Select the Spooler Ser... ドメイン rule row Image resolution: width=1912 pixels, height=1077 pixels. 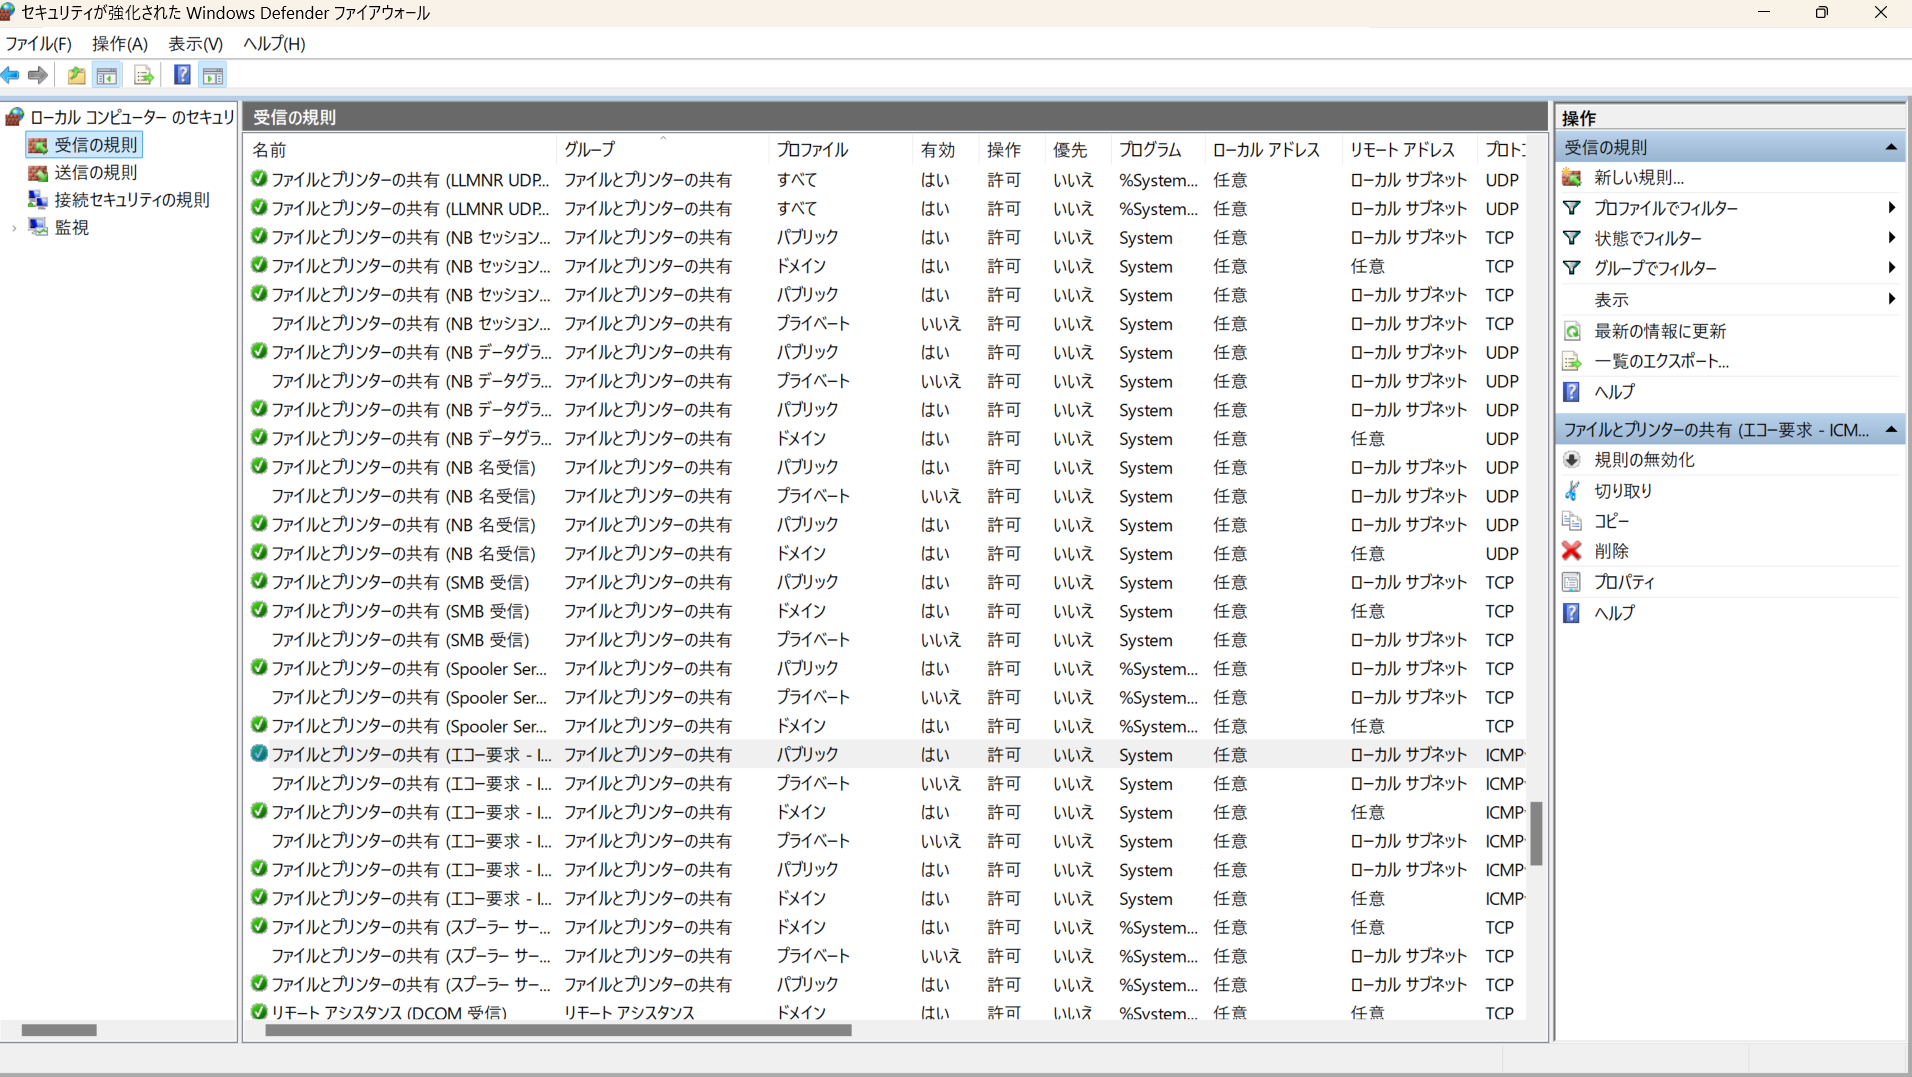click(x=886, y=726)
